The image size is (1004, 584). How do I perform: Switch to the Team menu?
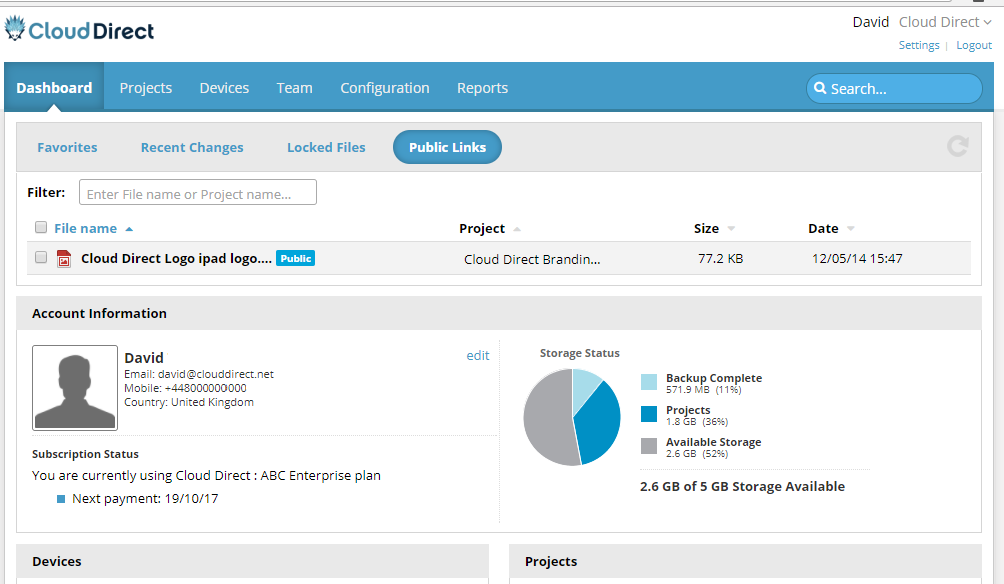pyautogui.click(x=295, y=88)
